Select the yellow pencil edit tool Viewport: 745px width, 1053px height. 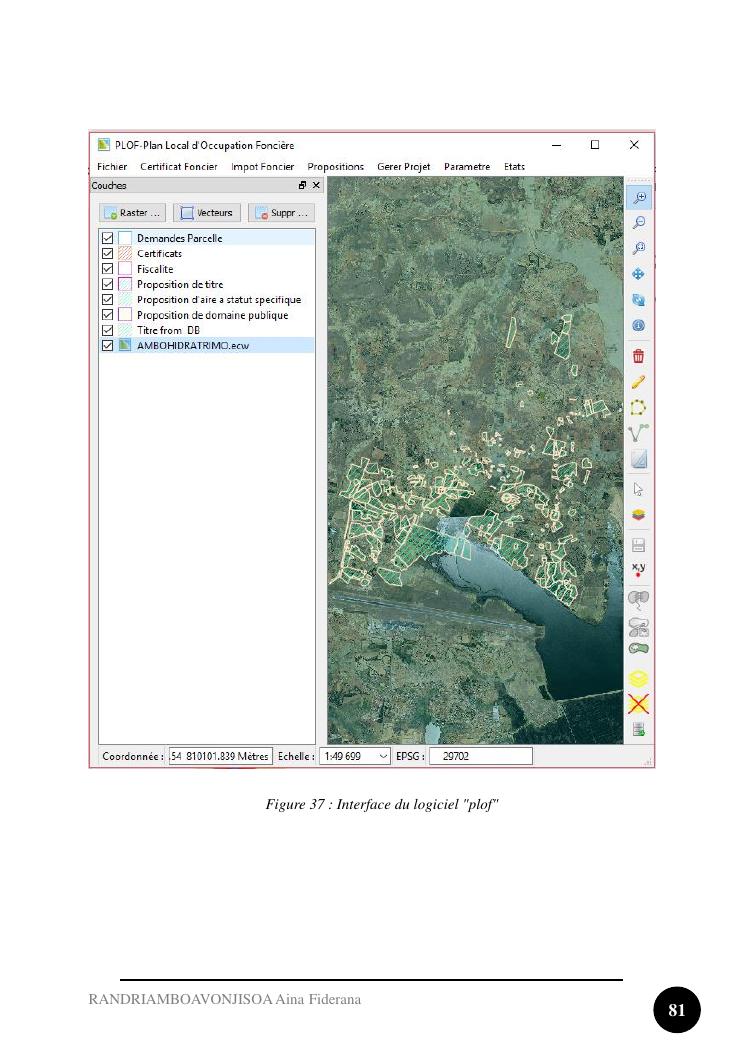(638, 382)
